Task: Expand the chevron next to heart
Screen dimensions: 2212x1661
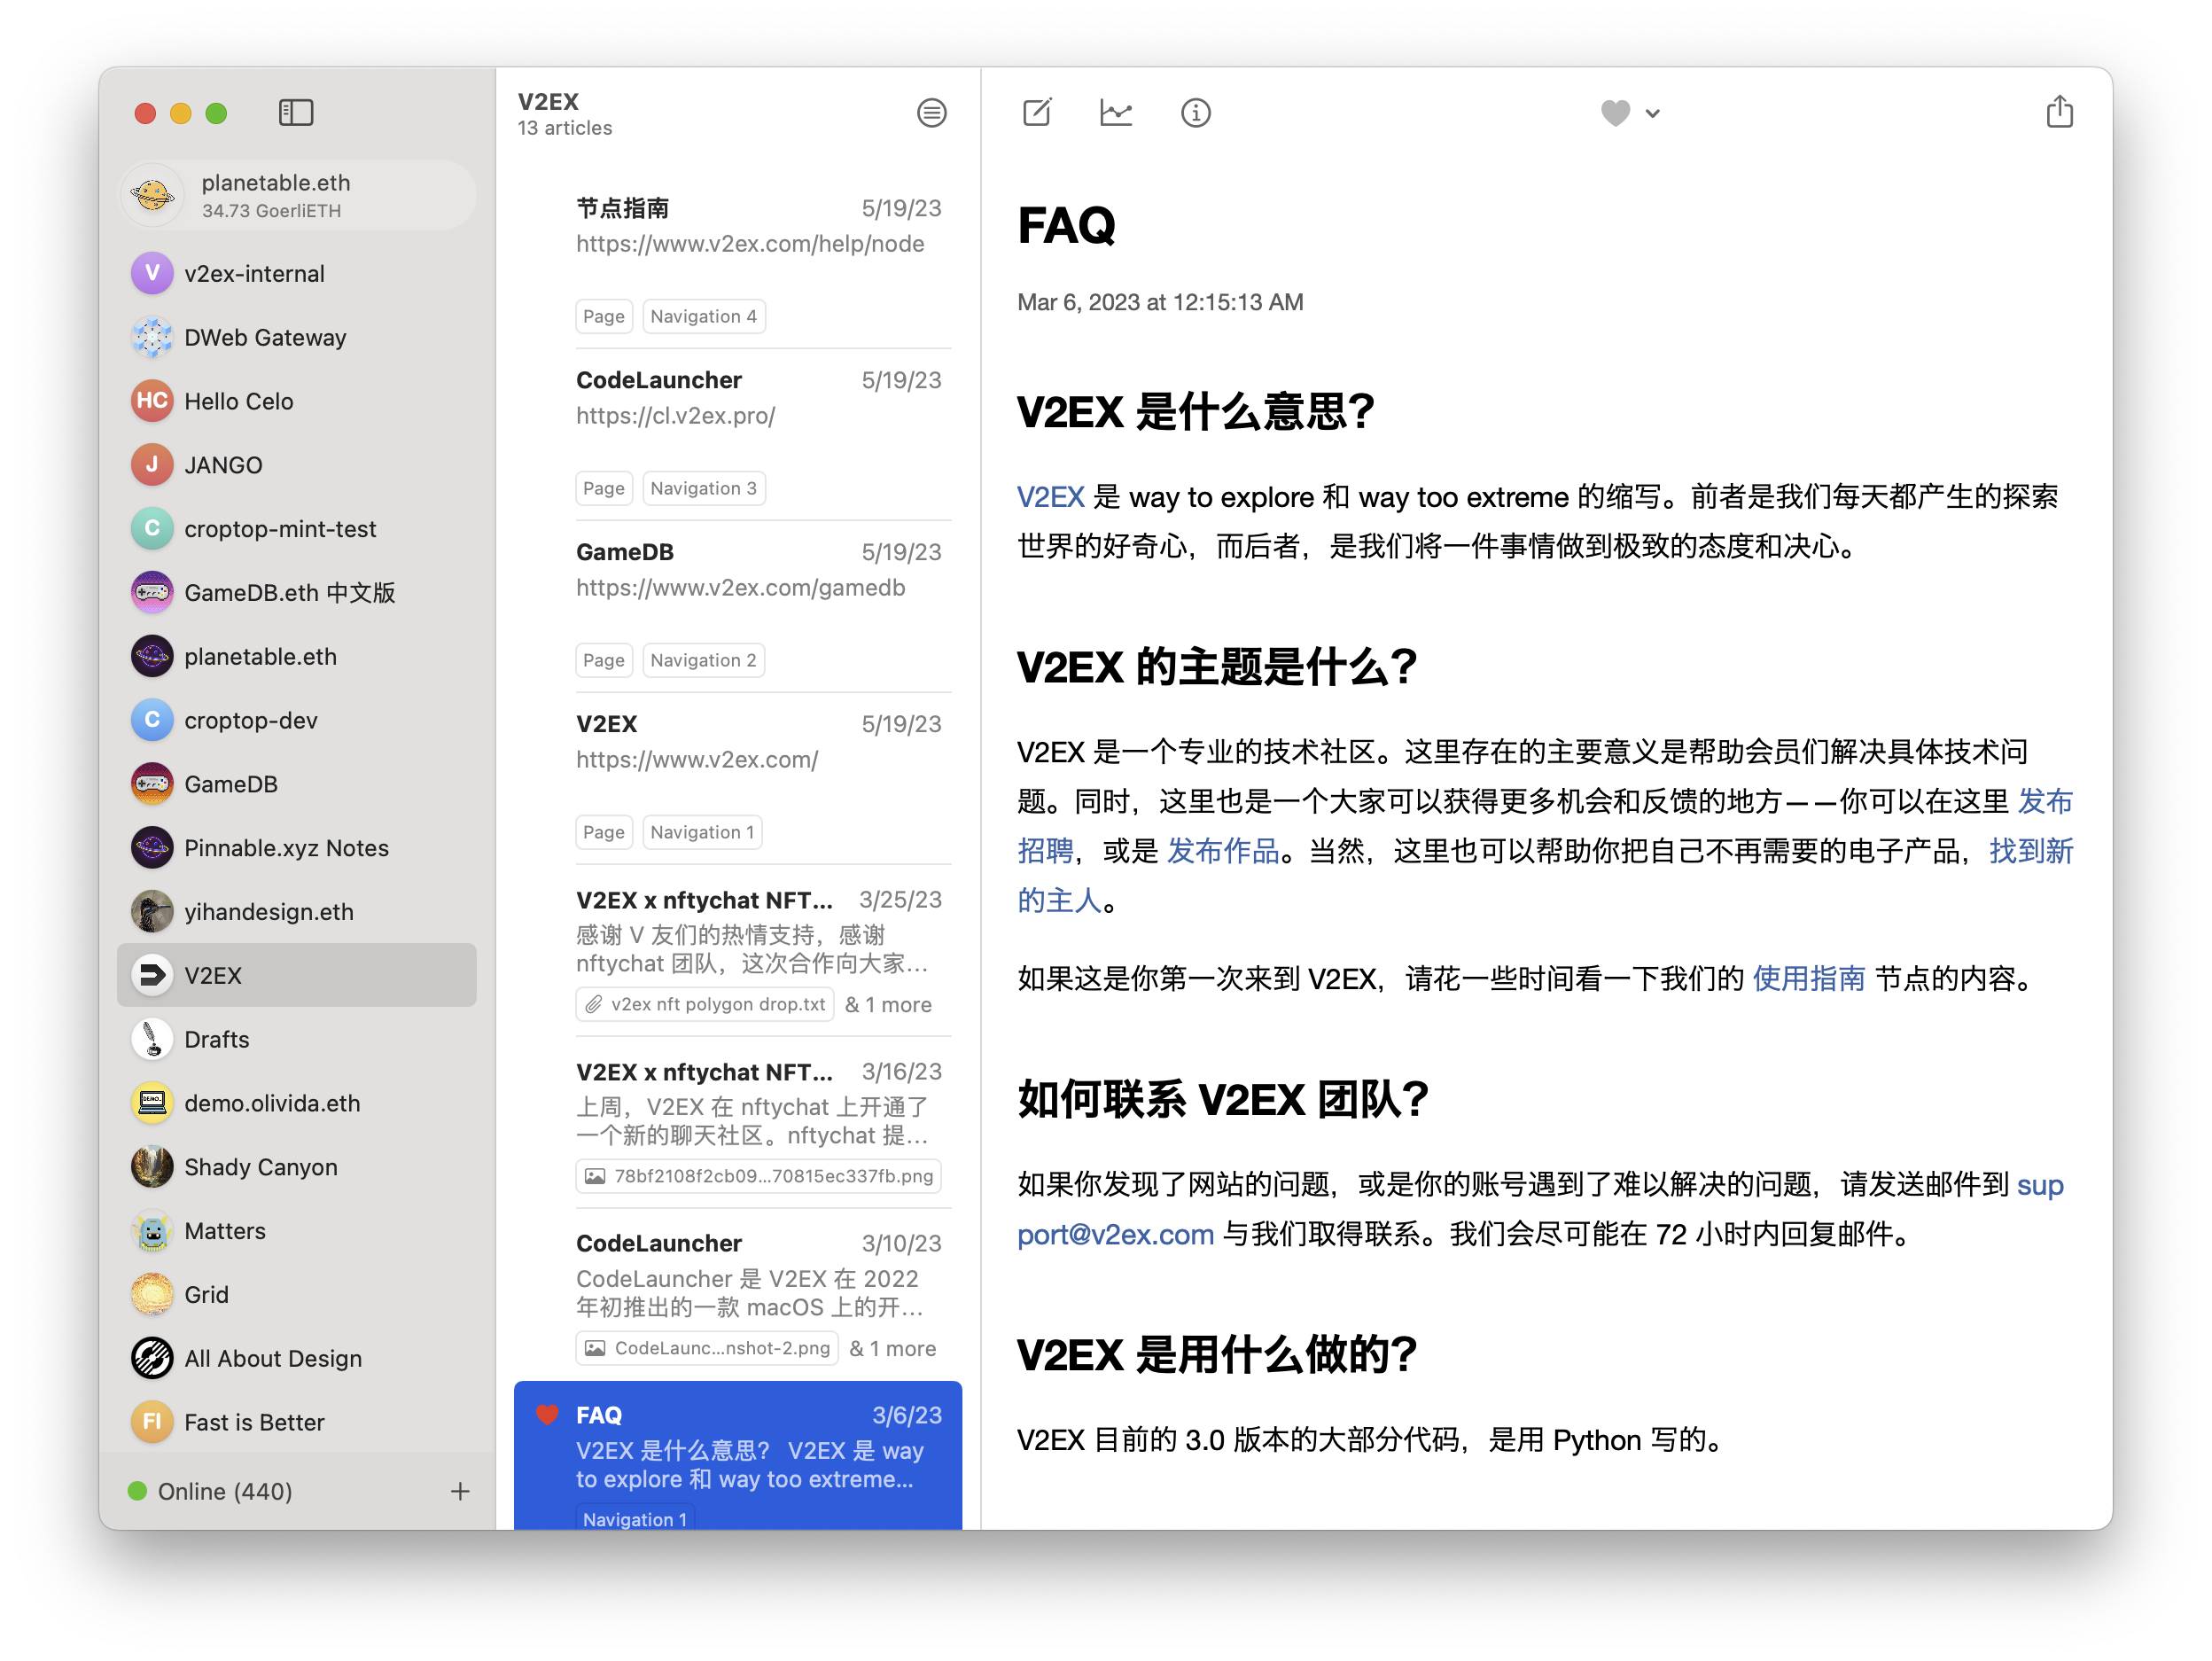Action: (1653, 114)
